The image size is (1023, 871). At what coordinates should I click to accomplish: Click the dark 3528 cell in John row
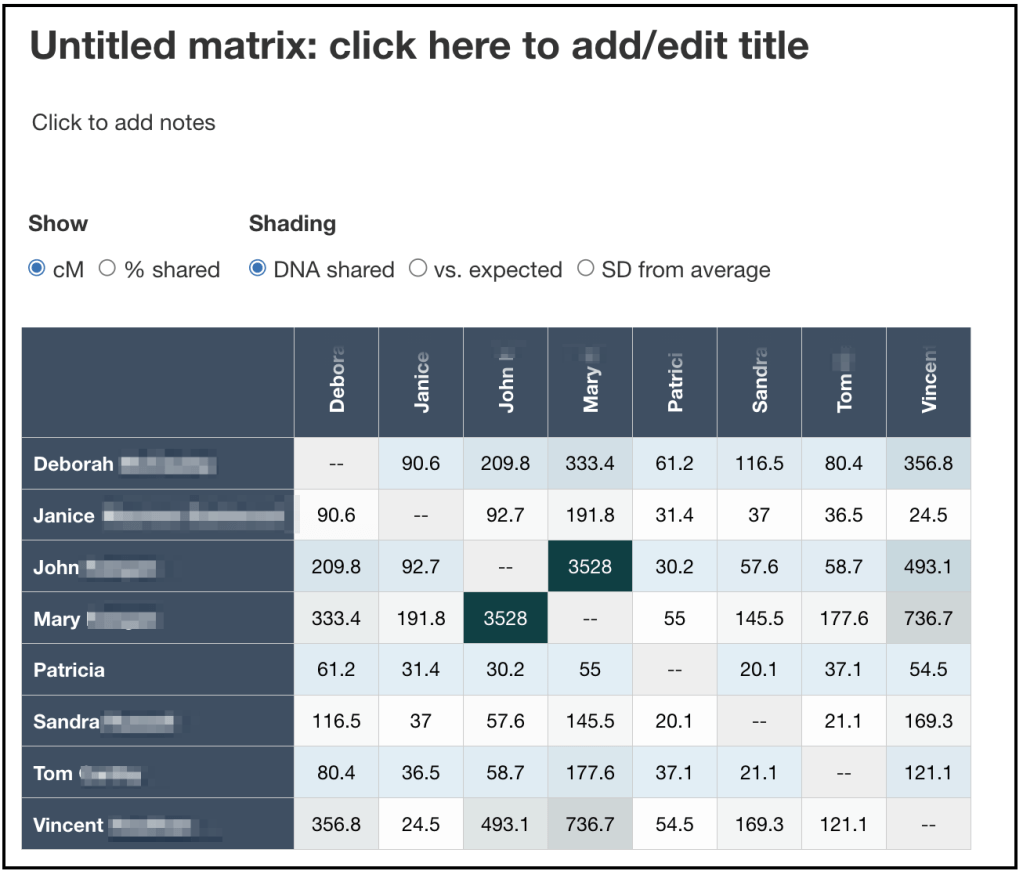590,567
